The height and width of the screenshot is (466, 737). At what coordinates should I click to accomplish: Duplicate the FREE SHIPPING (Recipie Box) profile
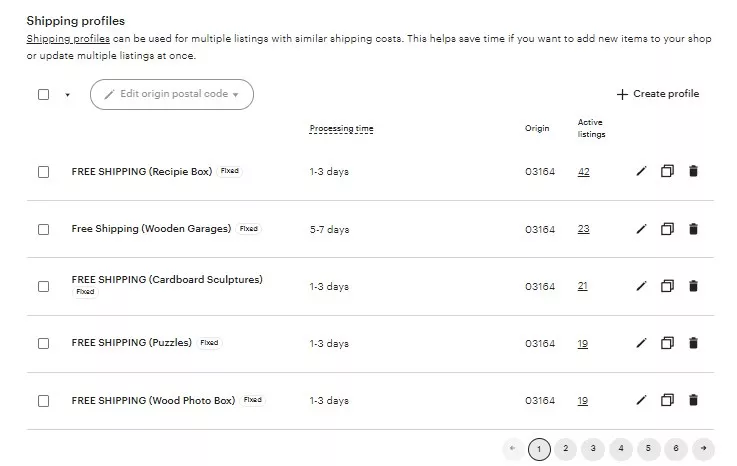coord(667,171)
